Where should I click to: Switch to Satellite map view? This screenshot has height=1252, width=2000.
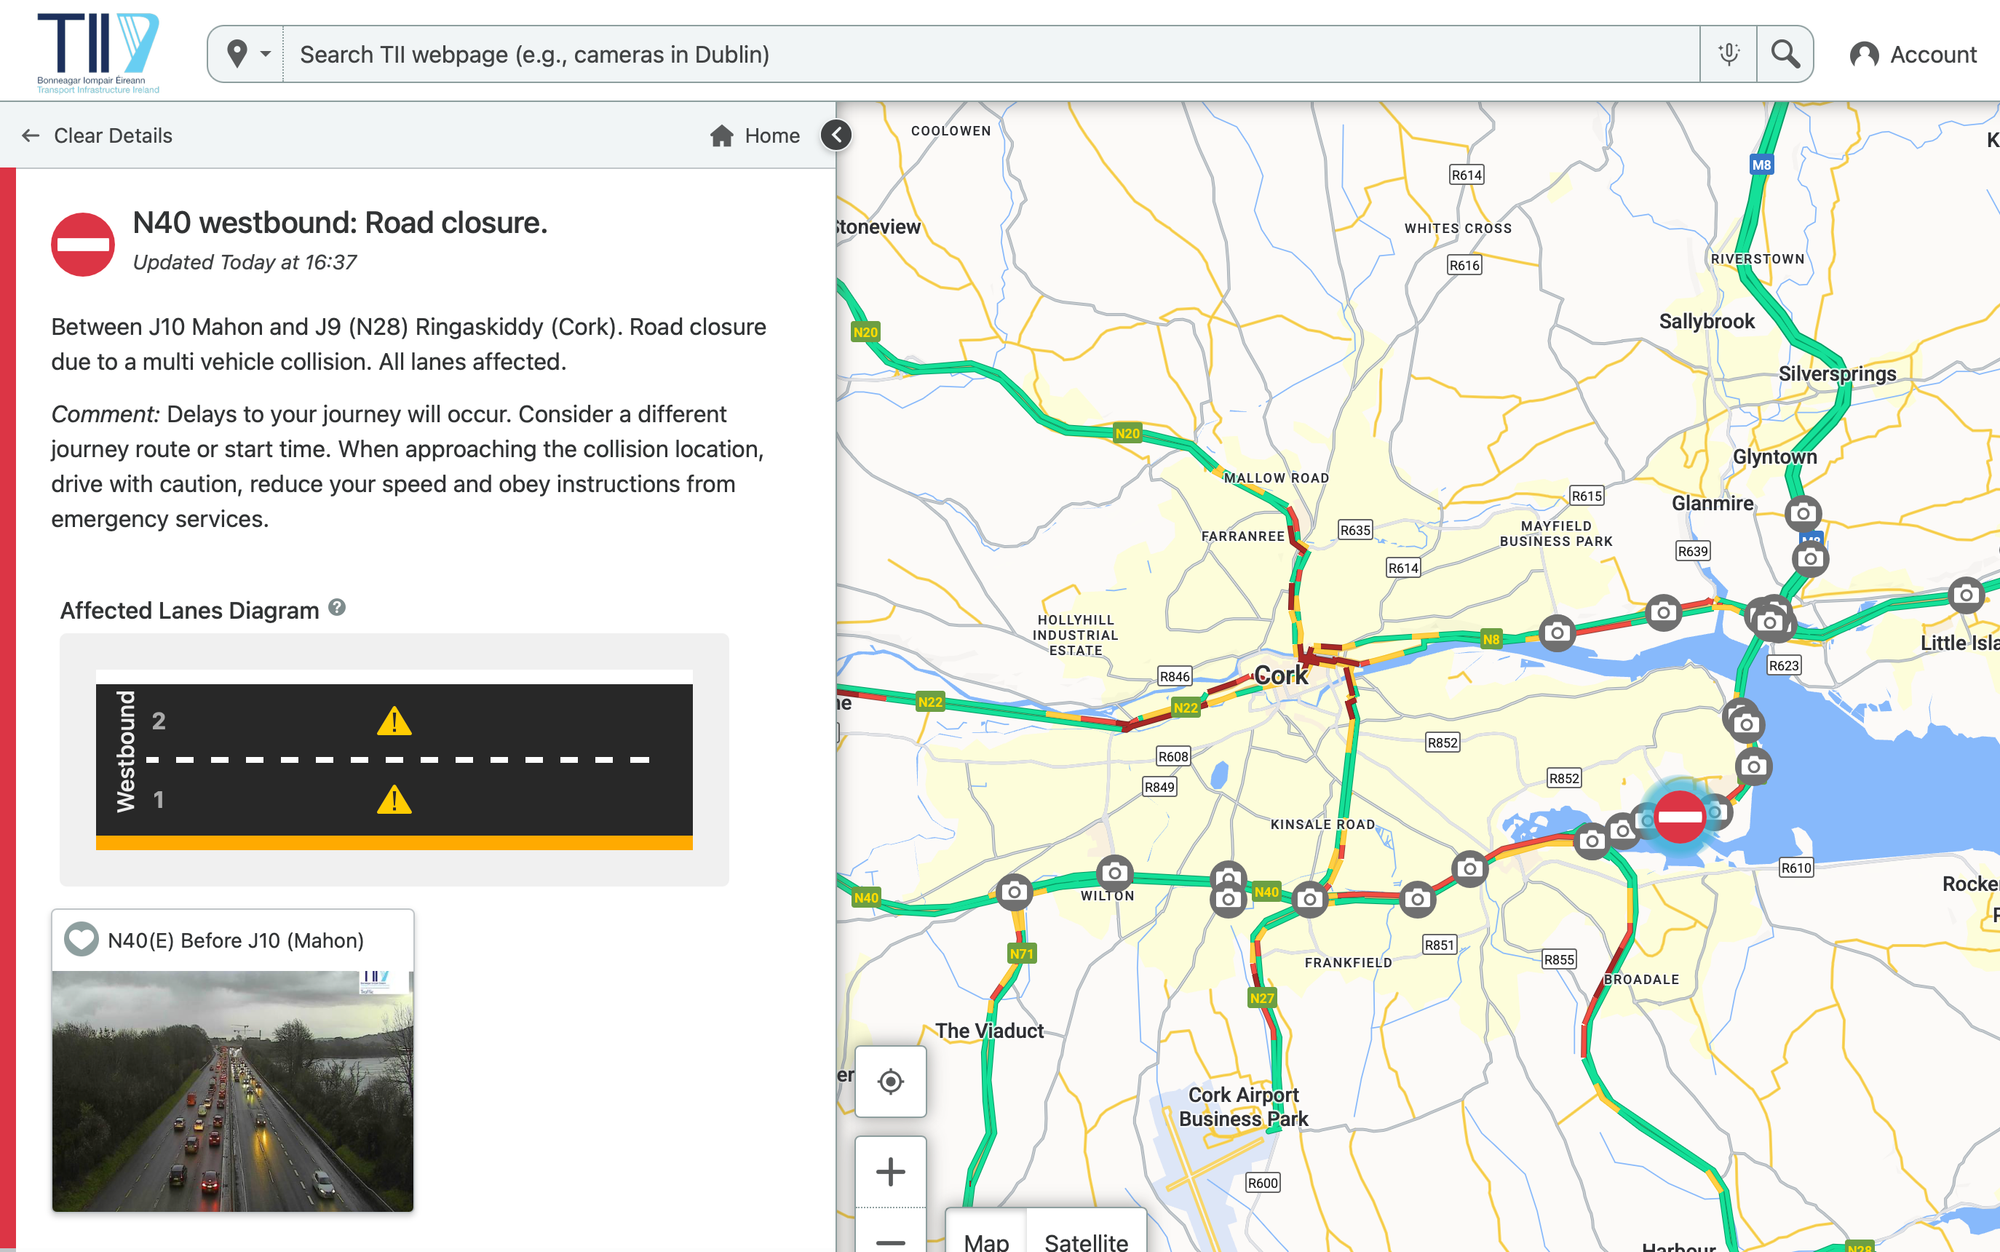[x=1086, y=1240]
